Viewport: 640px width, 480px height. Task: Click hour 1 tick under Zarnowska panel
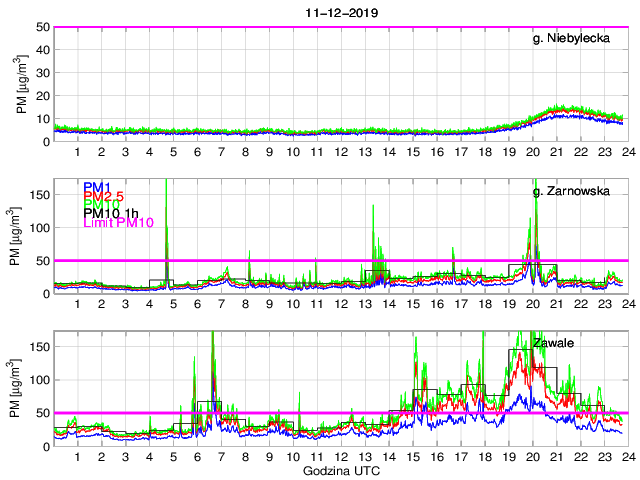78,304
